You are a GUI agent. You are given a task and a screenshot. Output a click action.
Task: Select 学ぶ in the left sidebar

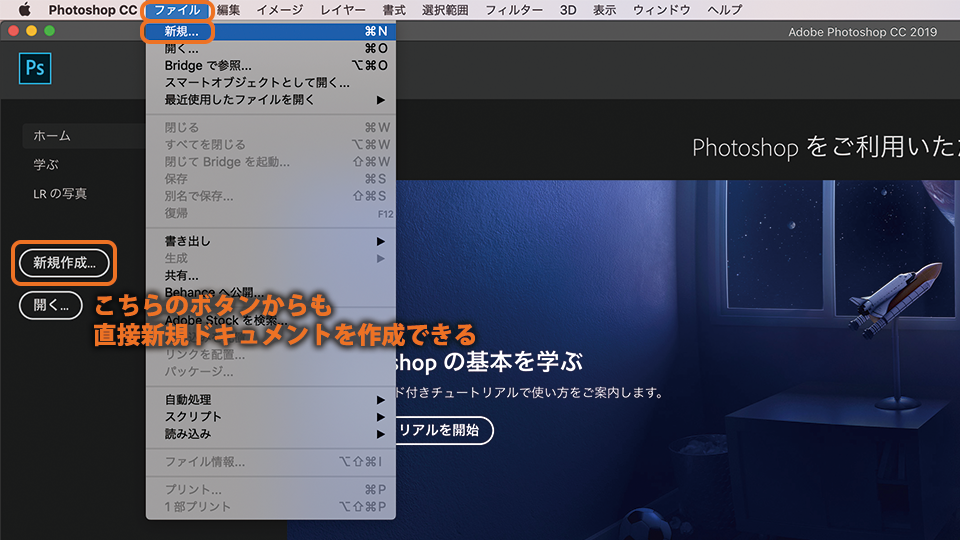click(46, 165)
